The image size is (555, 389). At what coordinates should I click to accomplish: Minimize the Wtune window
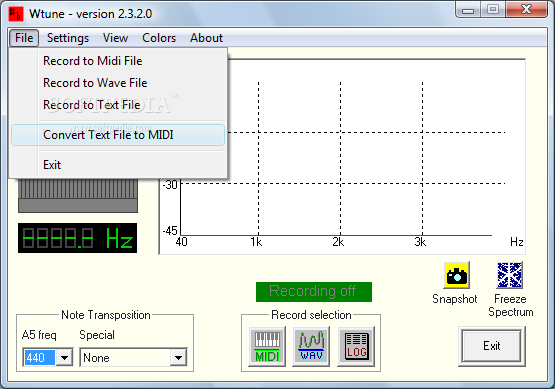click(468, 10)
